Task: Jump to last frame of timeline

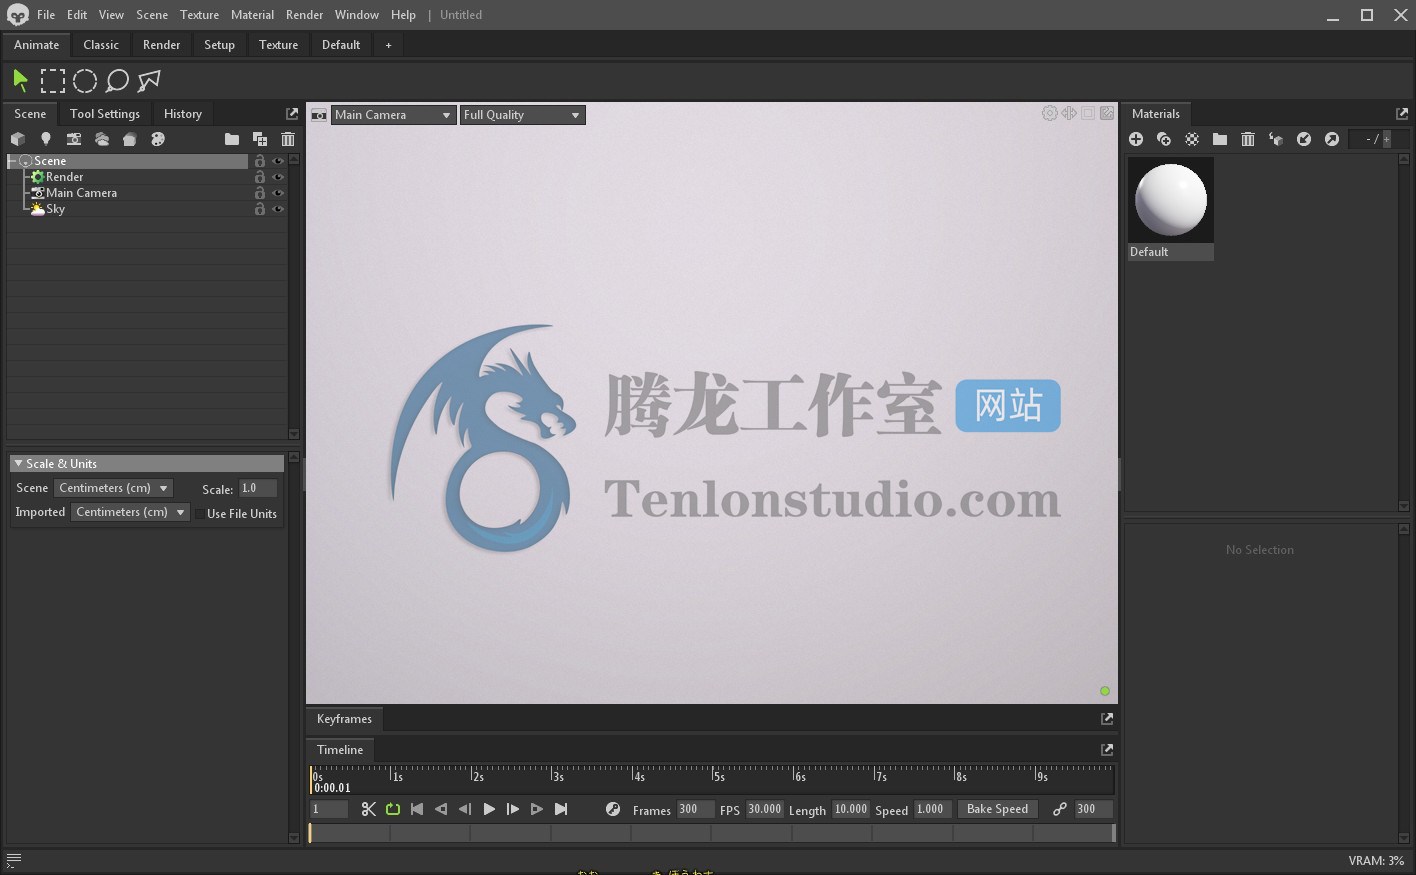Action: (561, 809)
